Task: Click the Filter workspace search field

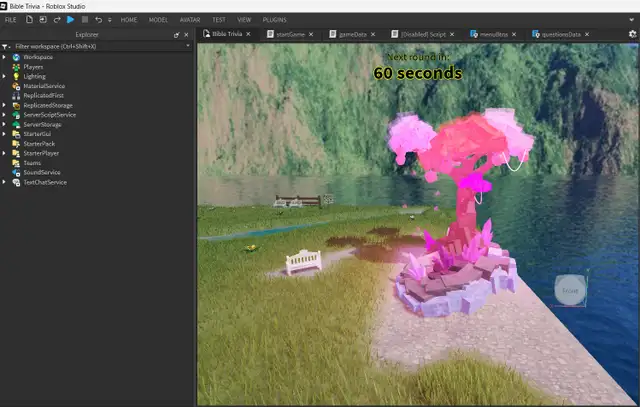Action: 98,47
